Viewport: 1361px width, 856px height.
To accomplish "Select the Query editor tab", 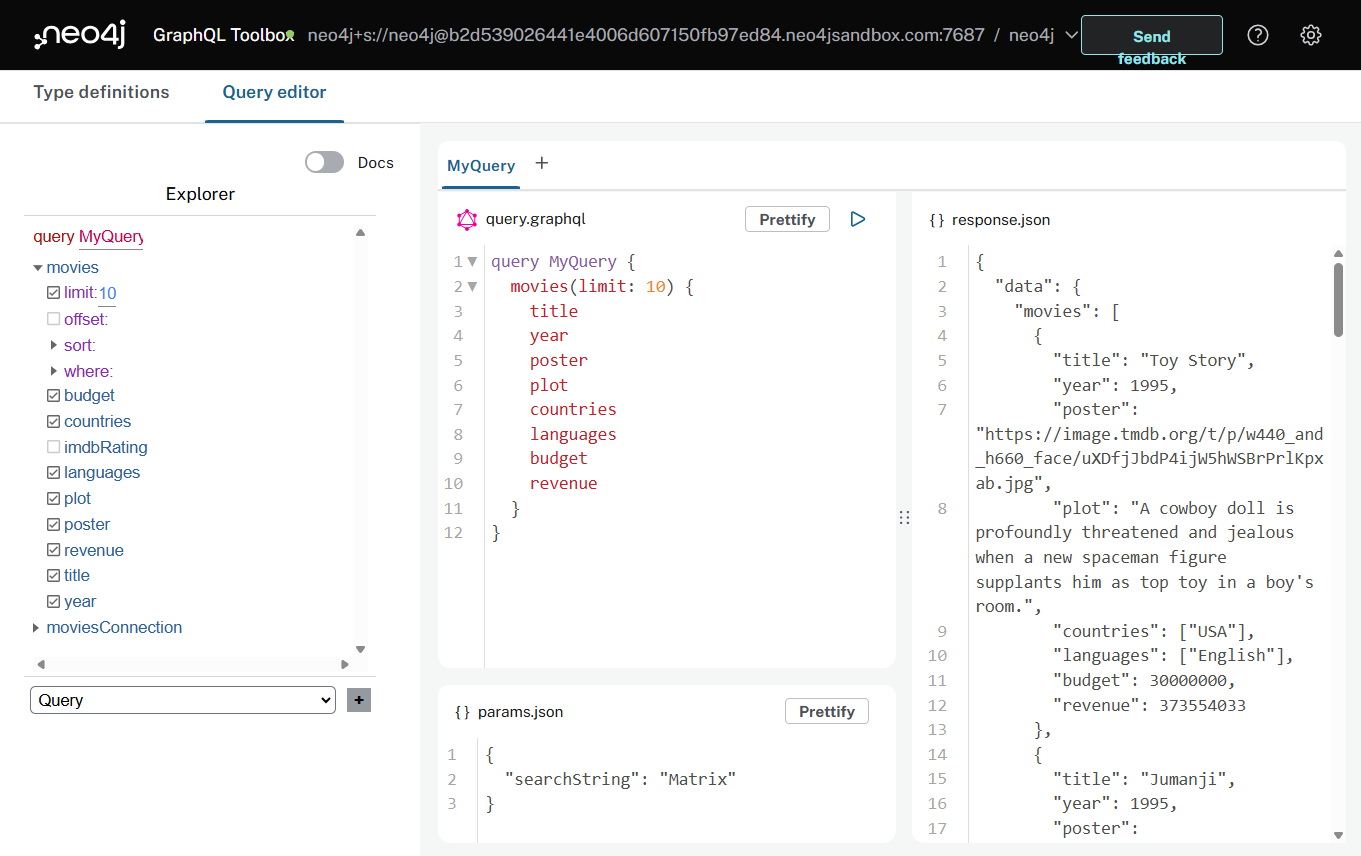I will tap(274, 92).
